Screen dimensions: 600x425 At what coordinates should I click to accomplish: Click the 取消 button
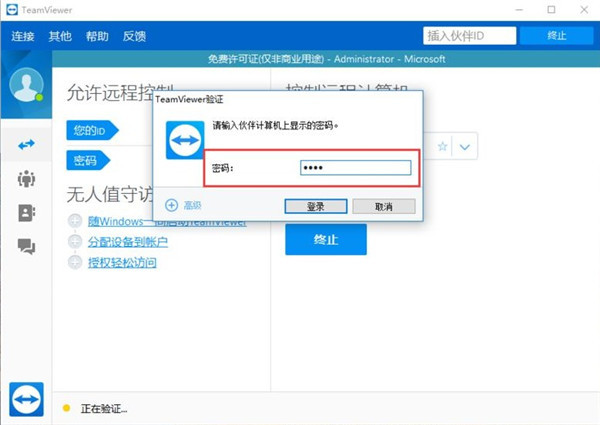pyautogui.click(x=384, y=207)
